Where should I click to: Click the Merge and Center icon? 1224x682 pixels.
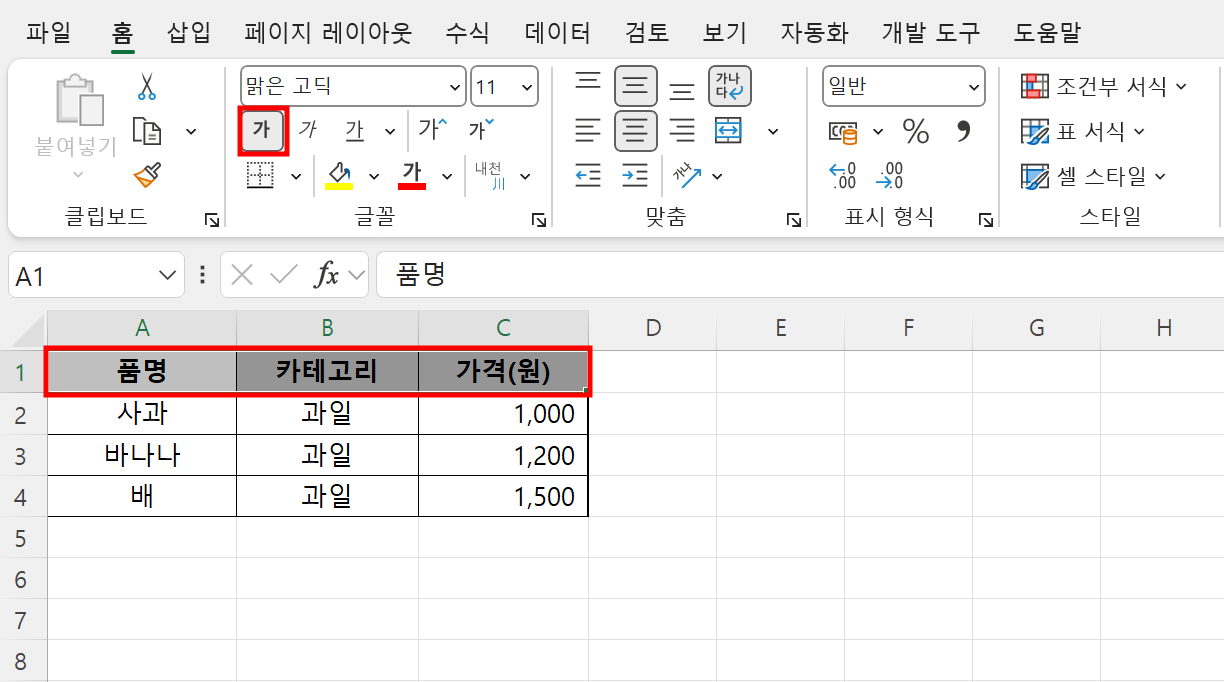point(729,131)
